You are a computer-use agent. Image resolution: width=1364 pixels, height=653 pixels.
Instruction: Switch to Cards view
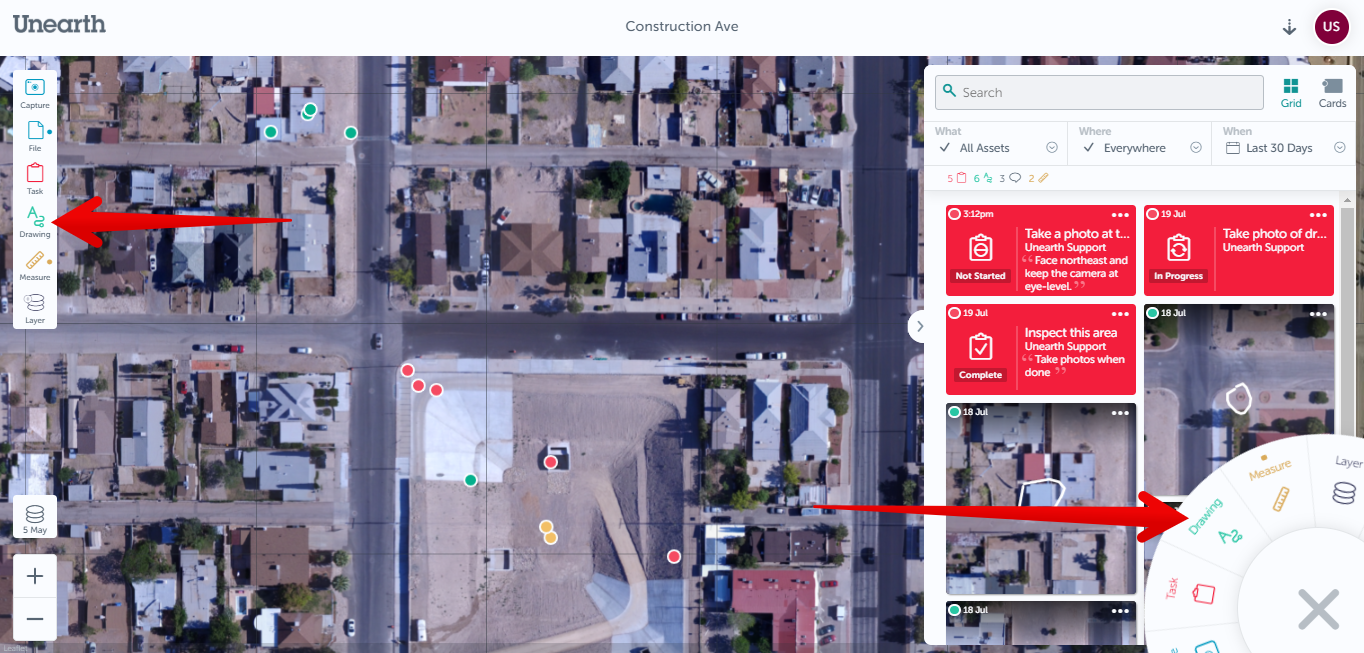[x=1332, y=93]
